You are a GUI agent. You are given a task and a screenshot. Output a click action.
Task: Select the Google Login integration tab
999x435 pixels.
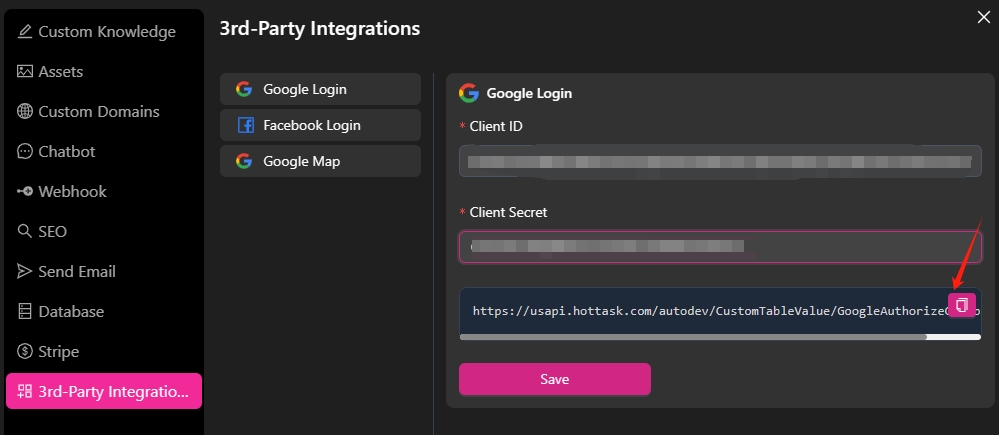click(320, 89)
